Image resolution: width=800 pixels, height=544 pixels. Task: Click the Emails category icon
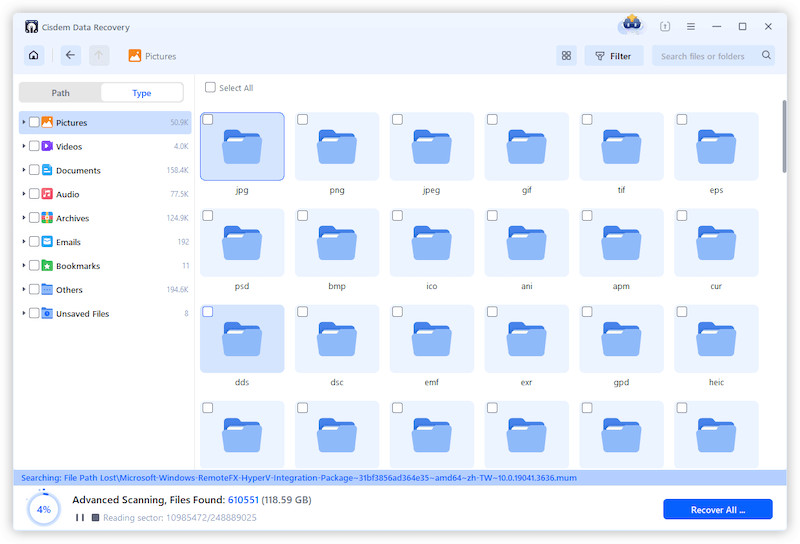pos(47,241)
